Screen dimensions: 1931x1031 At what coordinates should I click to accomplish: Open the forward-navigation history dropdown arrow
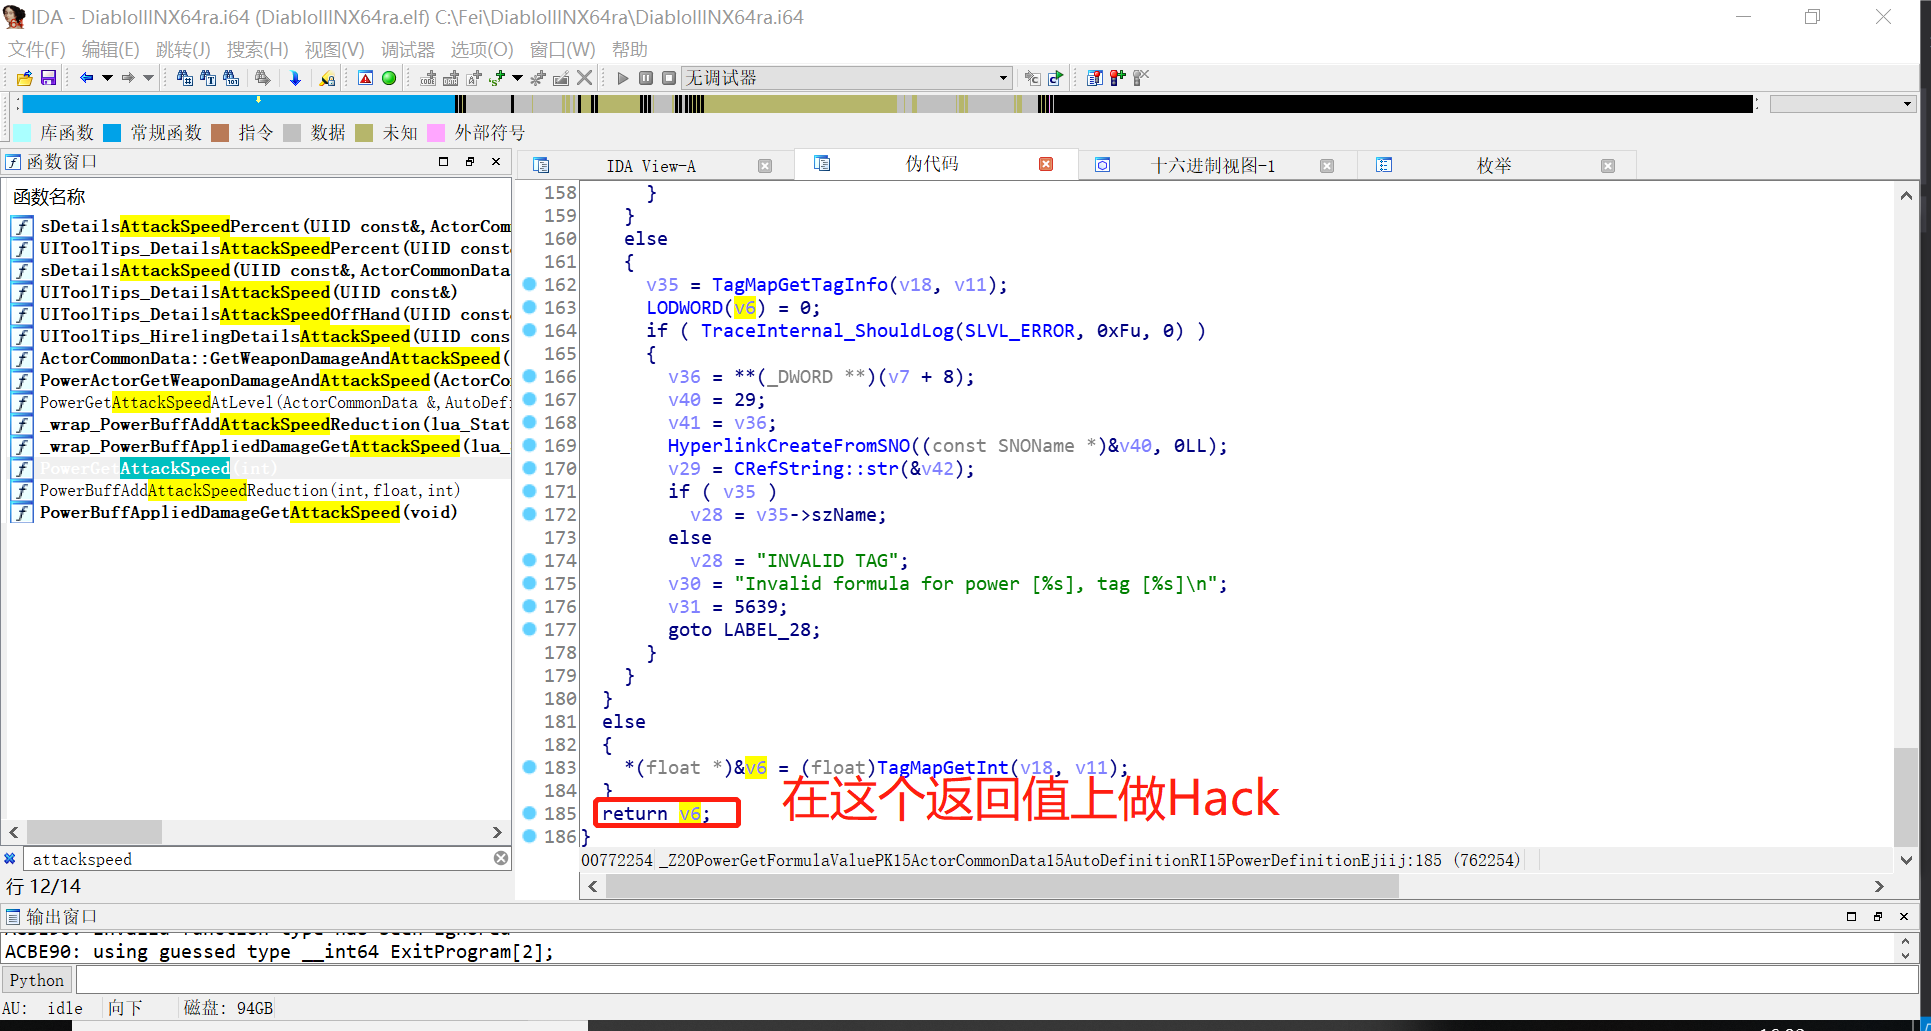148,78
